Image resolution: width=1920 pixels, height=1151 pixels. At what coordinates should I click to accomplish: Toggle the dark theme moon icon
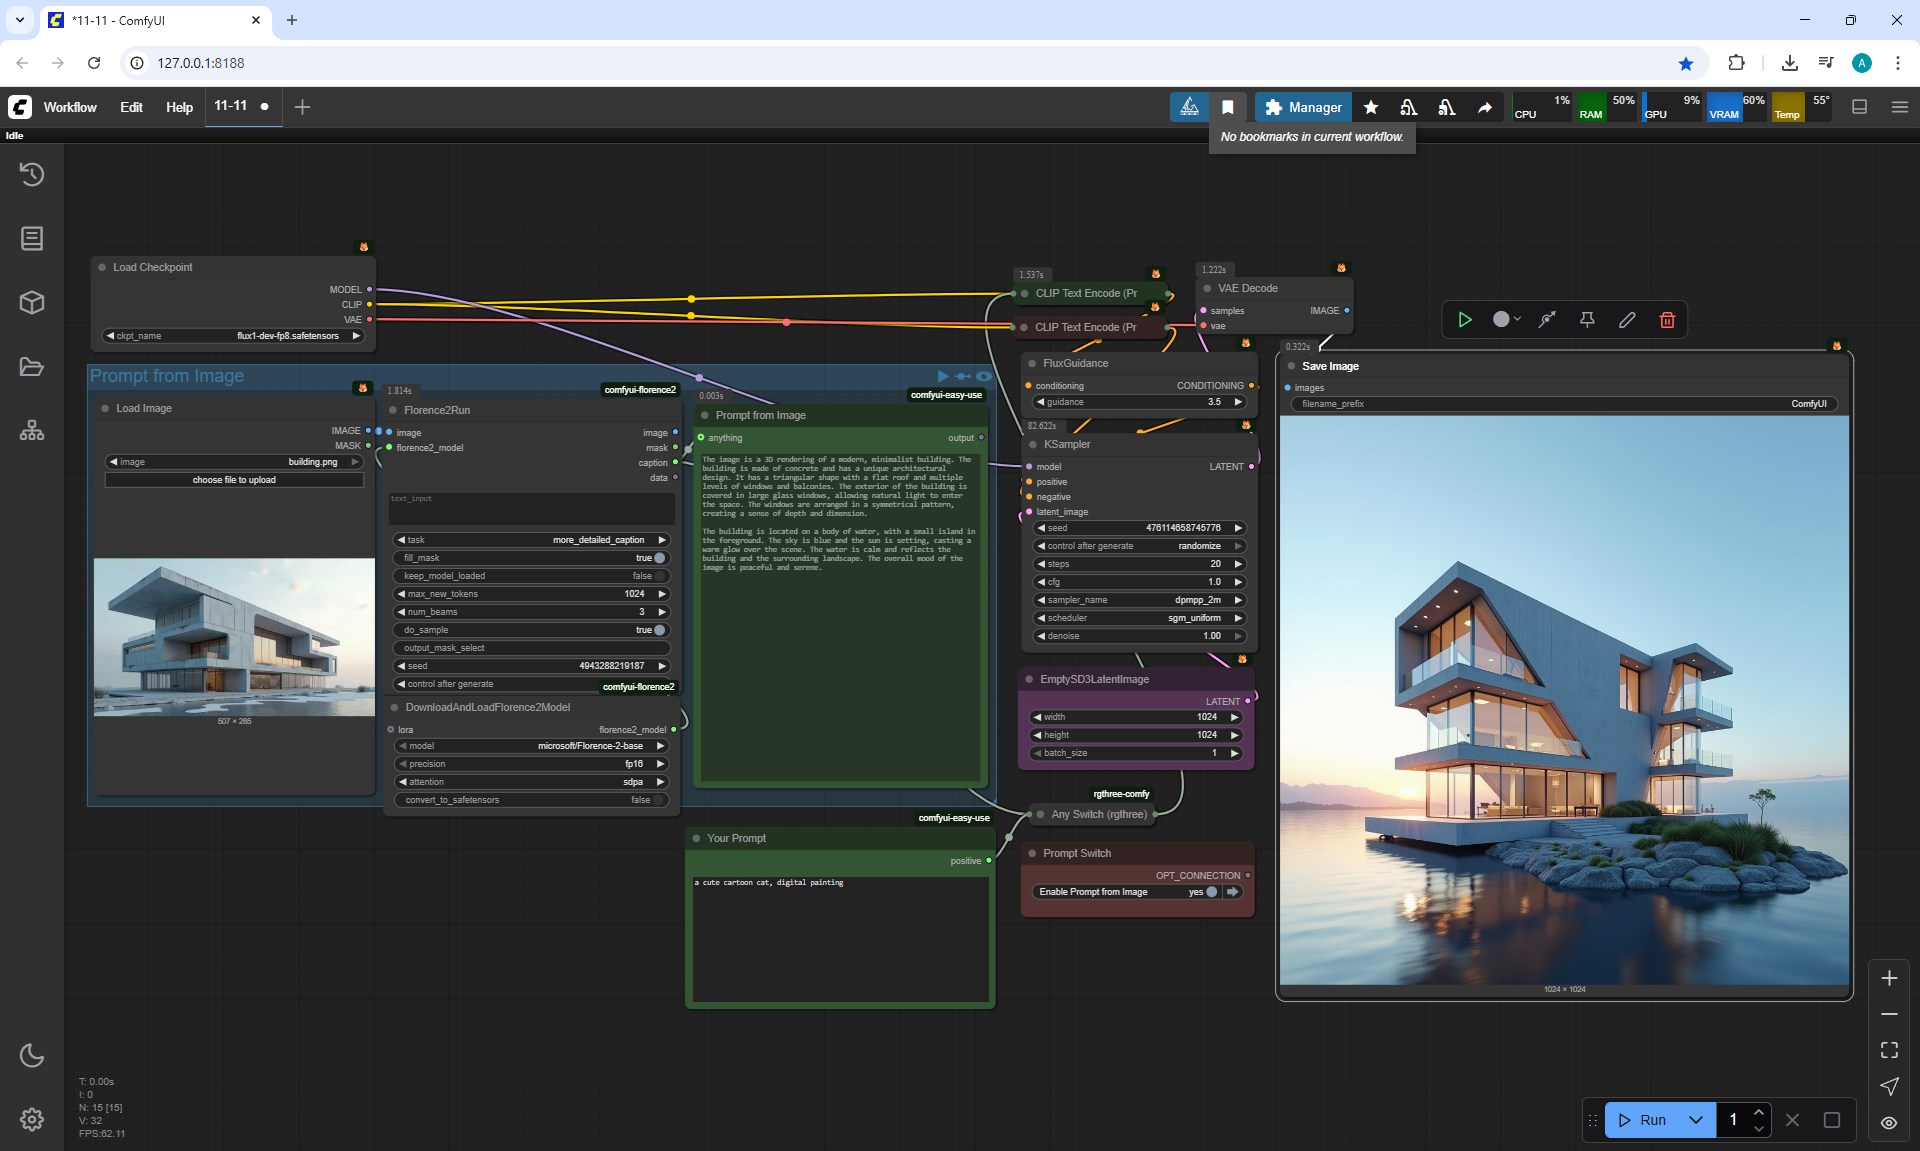point(32,1055)
